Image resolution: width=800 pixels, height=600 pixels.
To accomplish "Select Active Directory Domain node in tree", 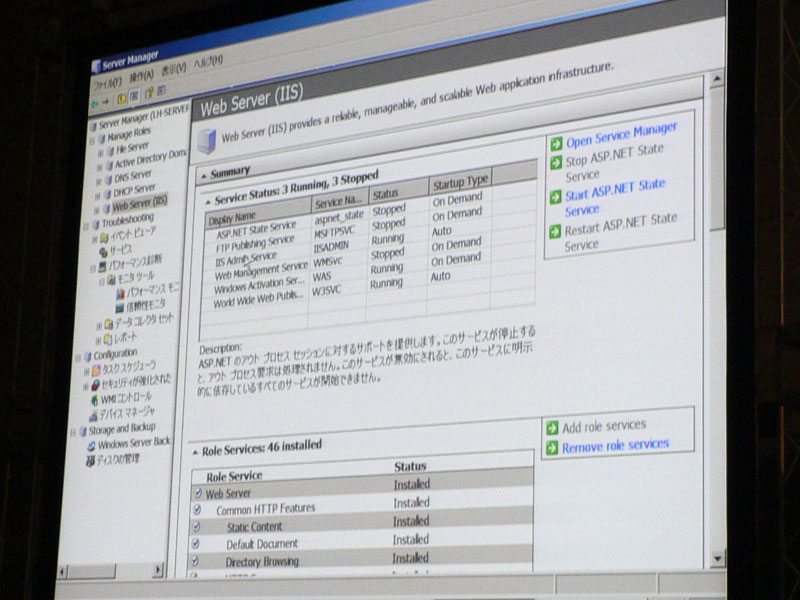I will tap(151, 159).
